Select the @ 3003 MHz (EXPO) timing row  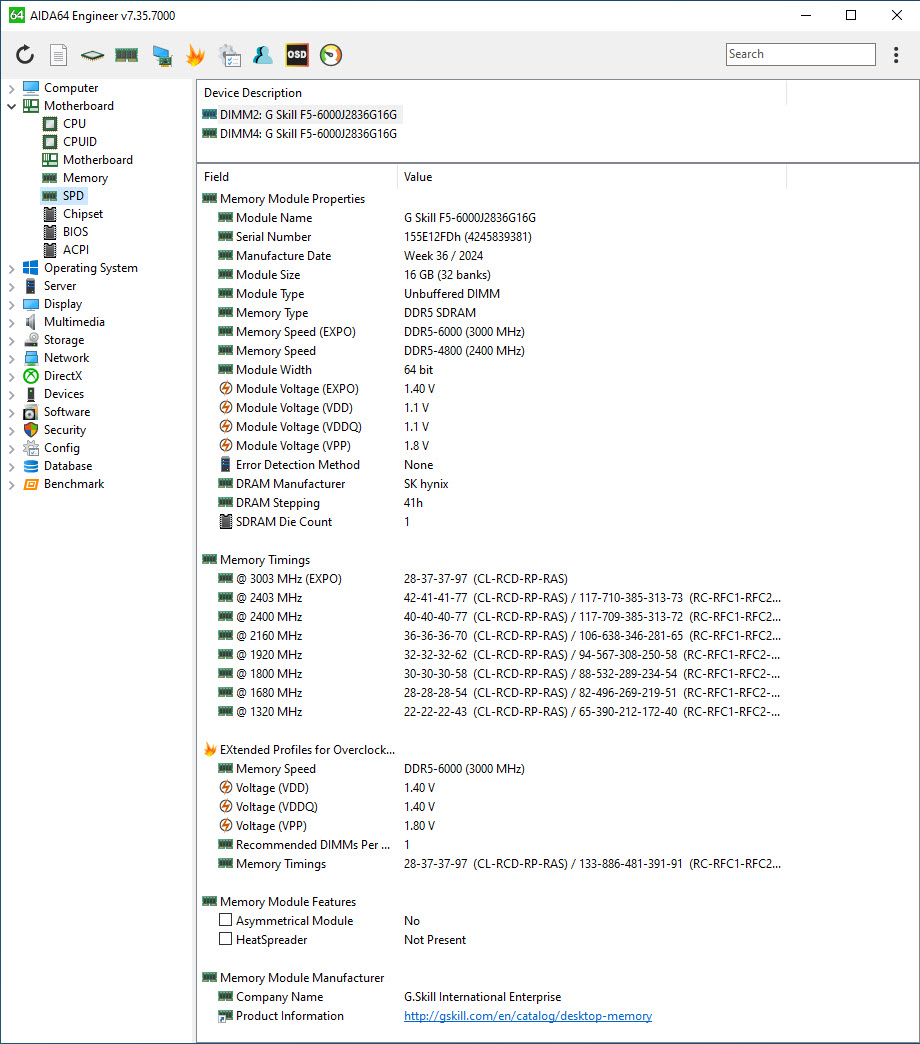coord(493,579)
